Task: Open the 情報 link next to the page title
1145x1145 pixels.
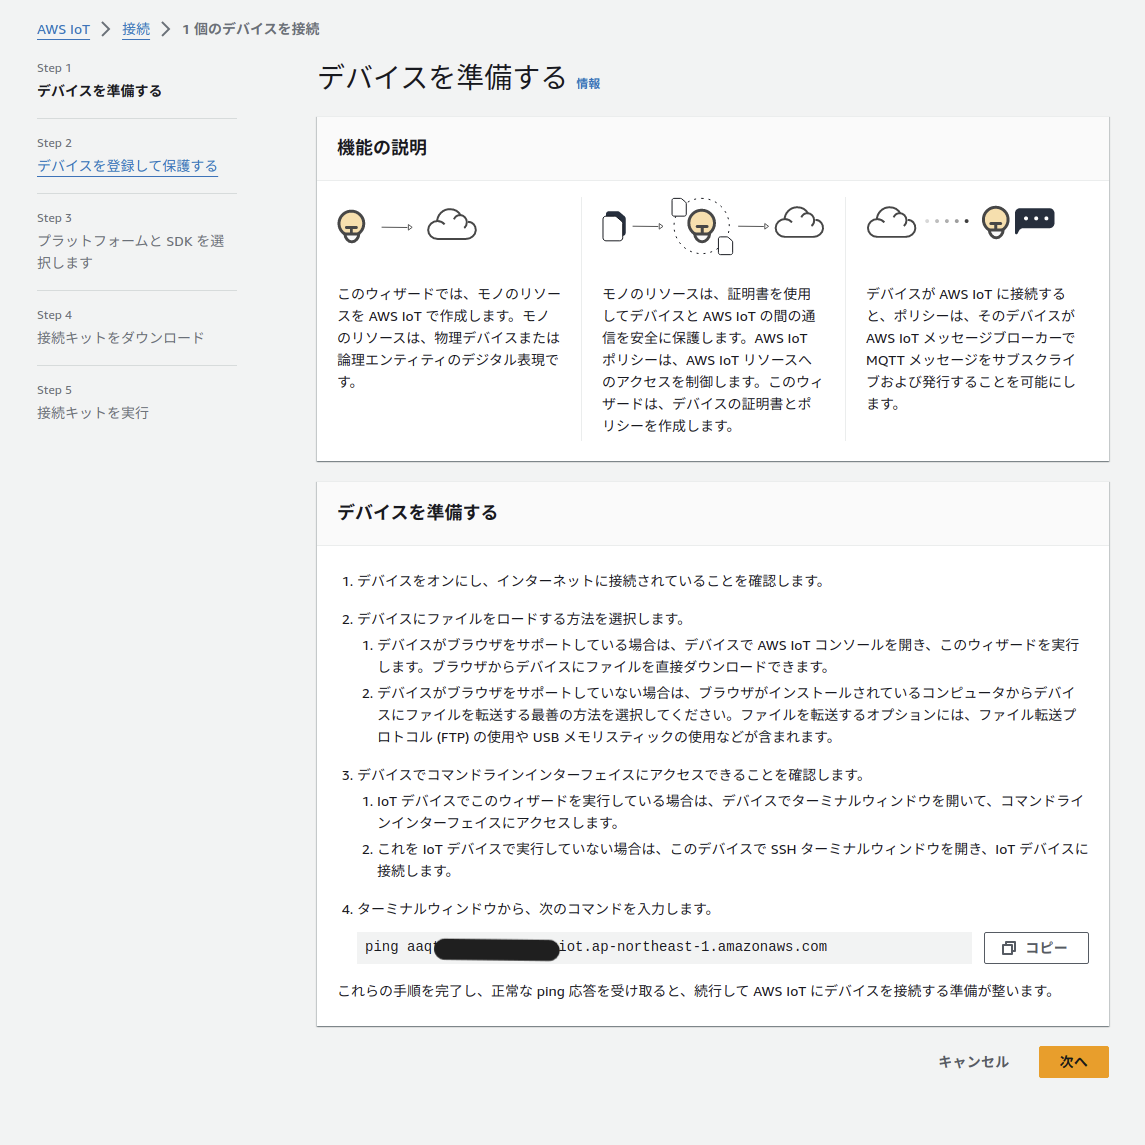Action: click(588, 85)
